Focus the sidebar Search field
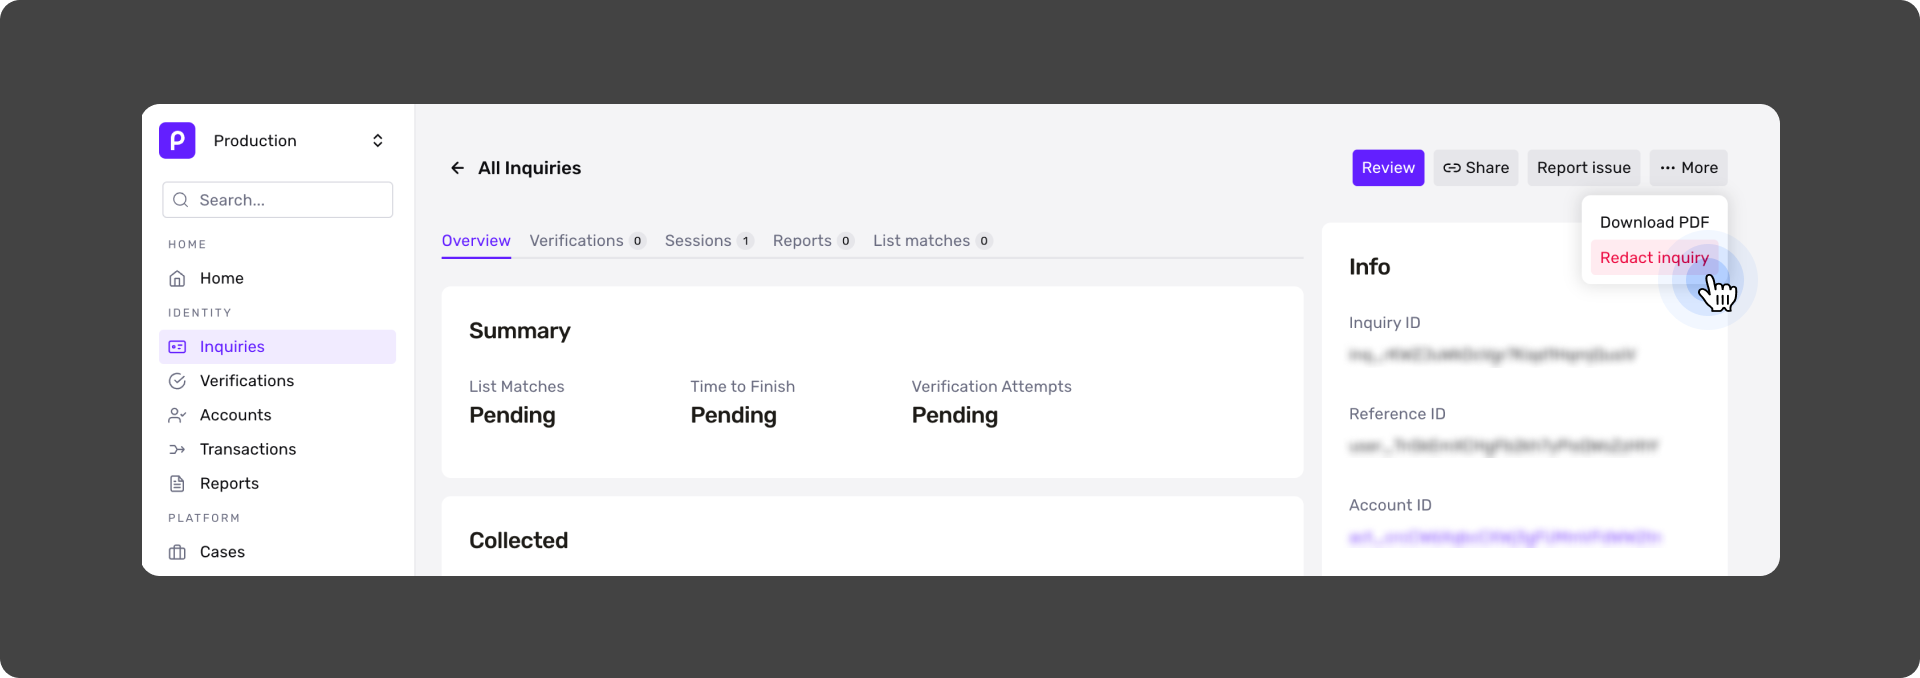 click(x=277, y=200)
